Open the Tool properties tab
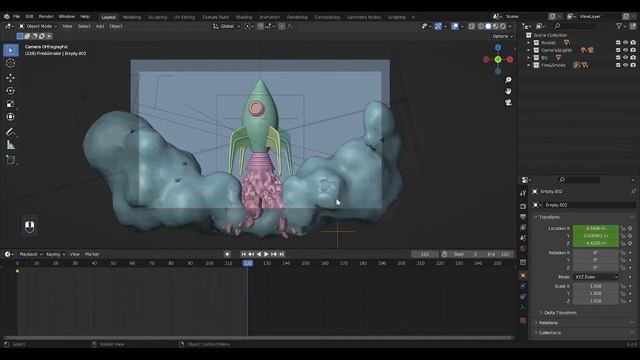Viewport: 640px width, 360px height. [523, 193]
